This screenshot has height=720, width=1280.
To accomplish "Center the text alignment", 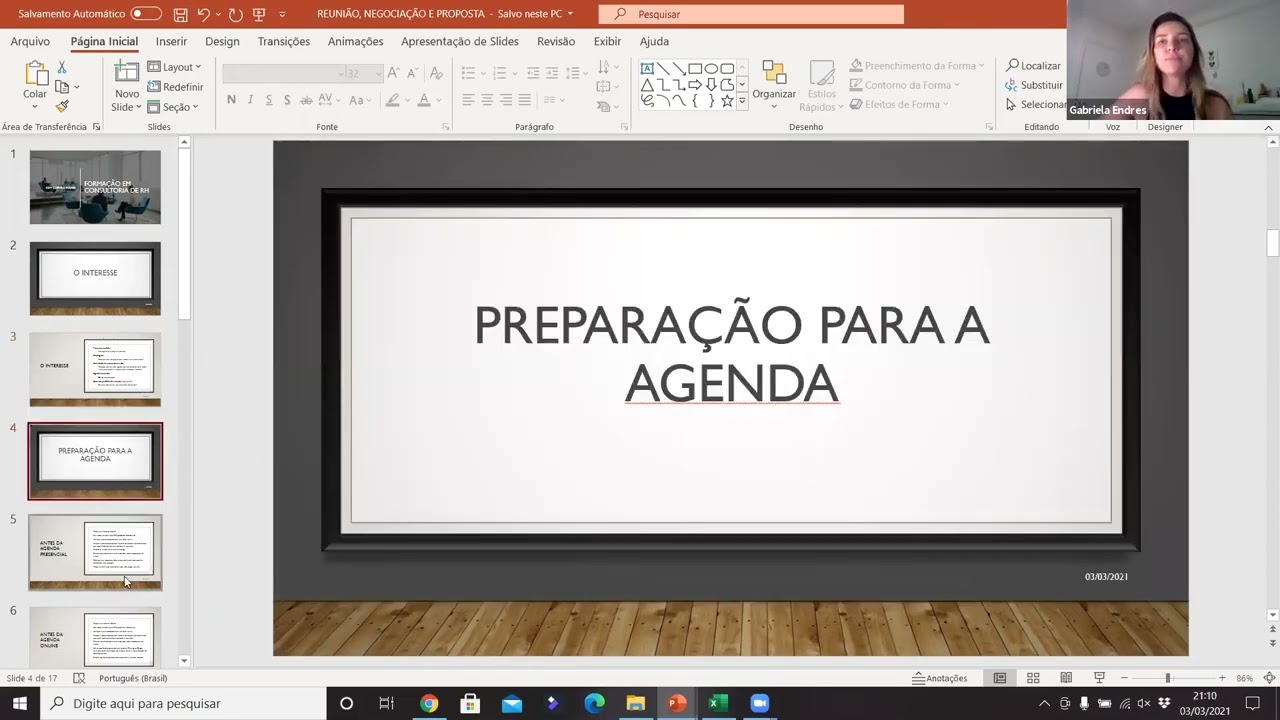I will click(487, 100).
